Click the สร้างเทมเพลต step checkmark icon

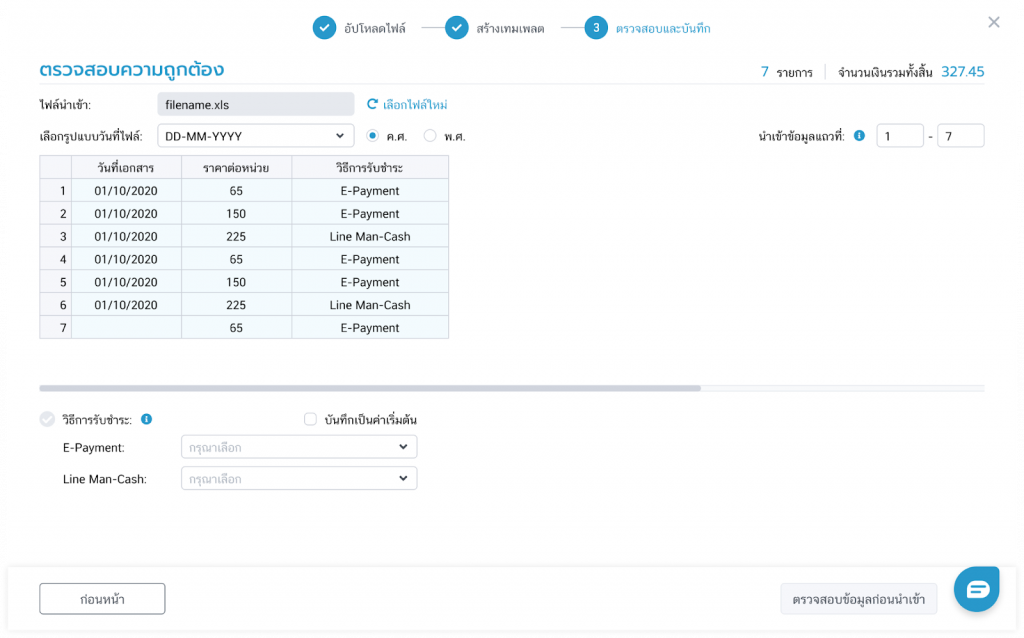click(x=456, y=28)
